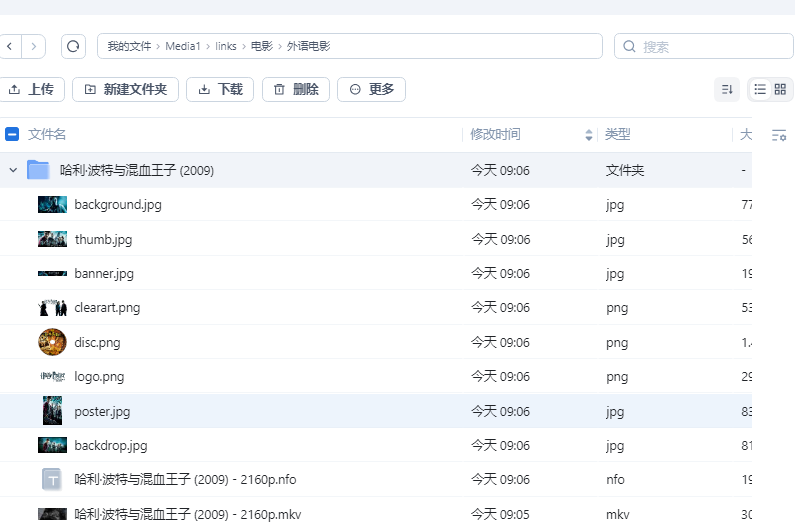795x528 pixels.
Task: Select file name backdrop.jpg
Action: [x=111, y=446]
